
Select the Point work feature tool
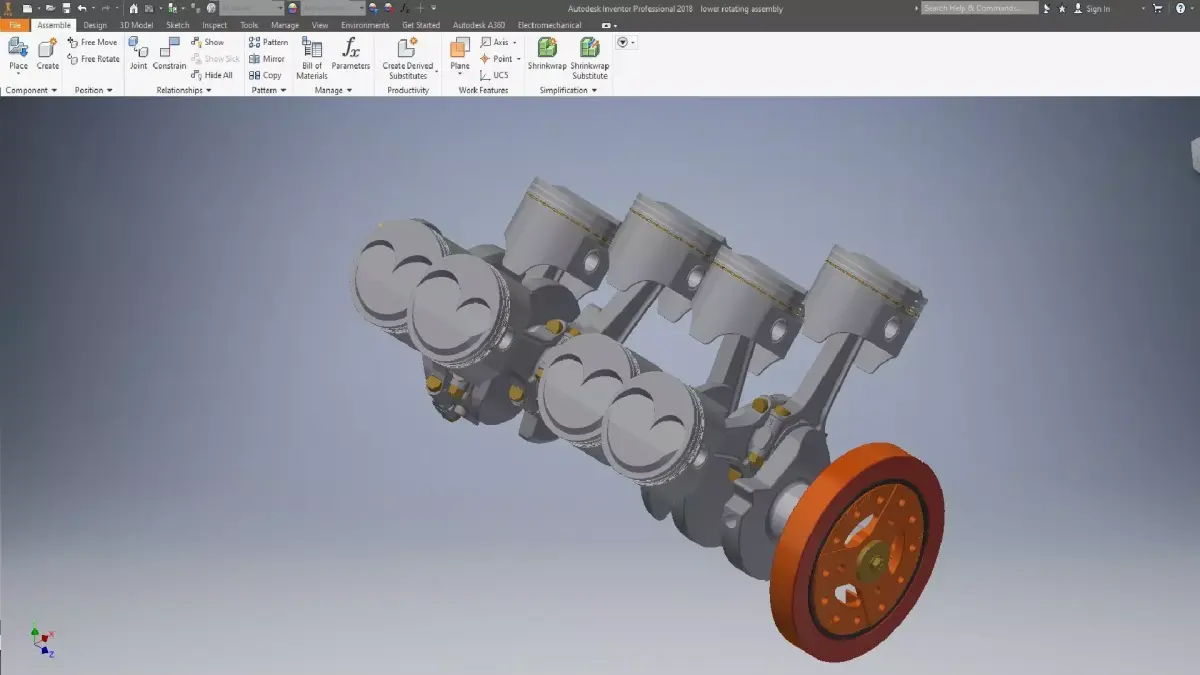[497, 59]
